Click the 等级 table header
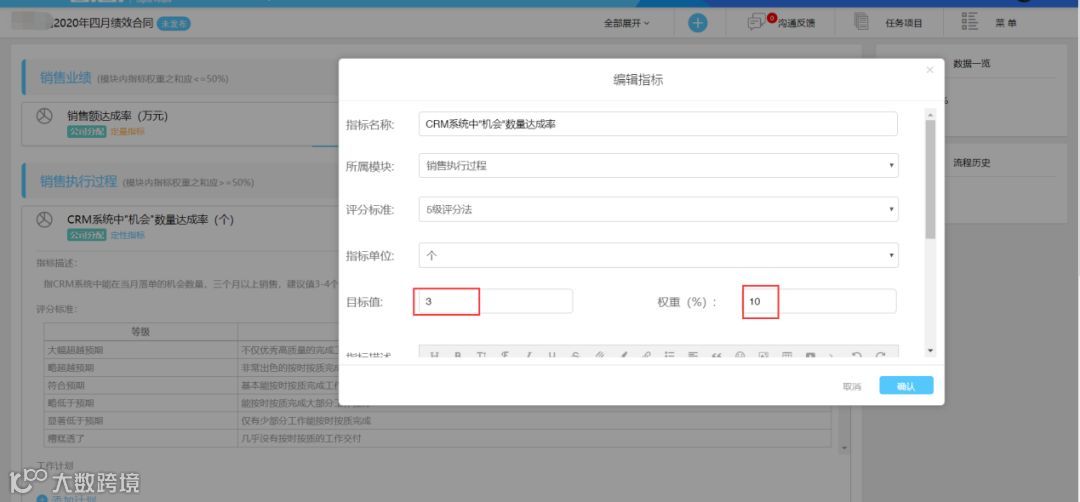Image resolution: width=1080 pixels, height=502 pixels. pyautogui.click(x=141, y=331)
